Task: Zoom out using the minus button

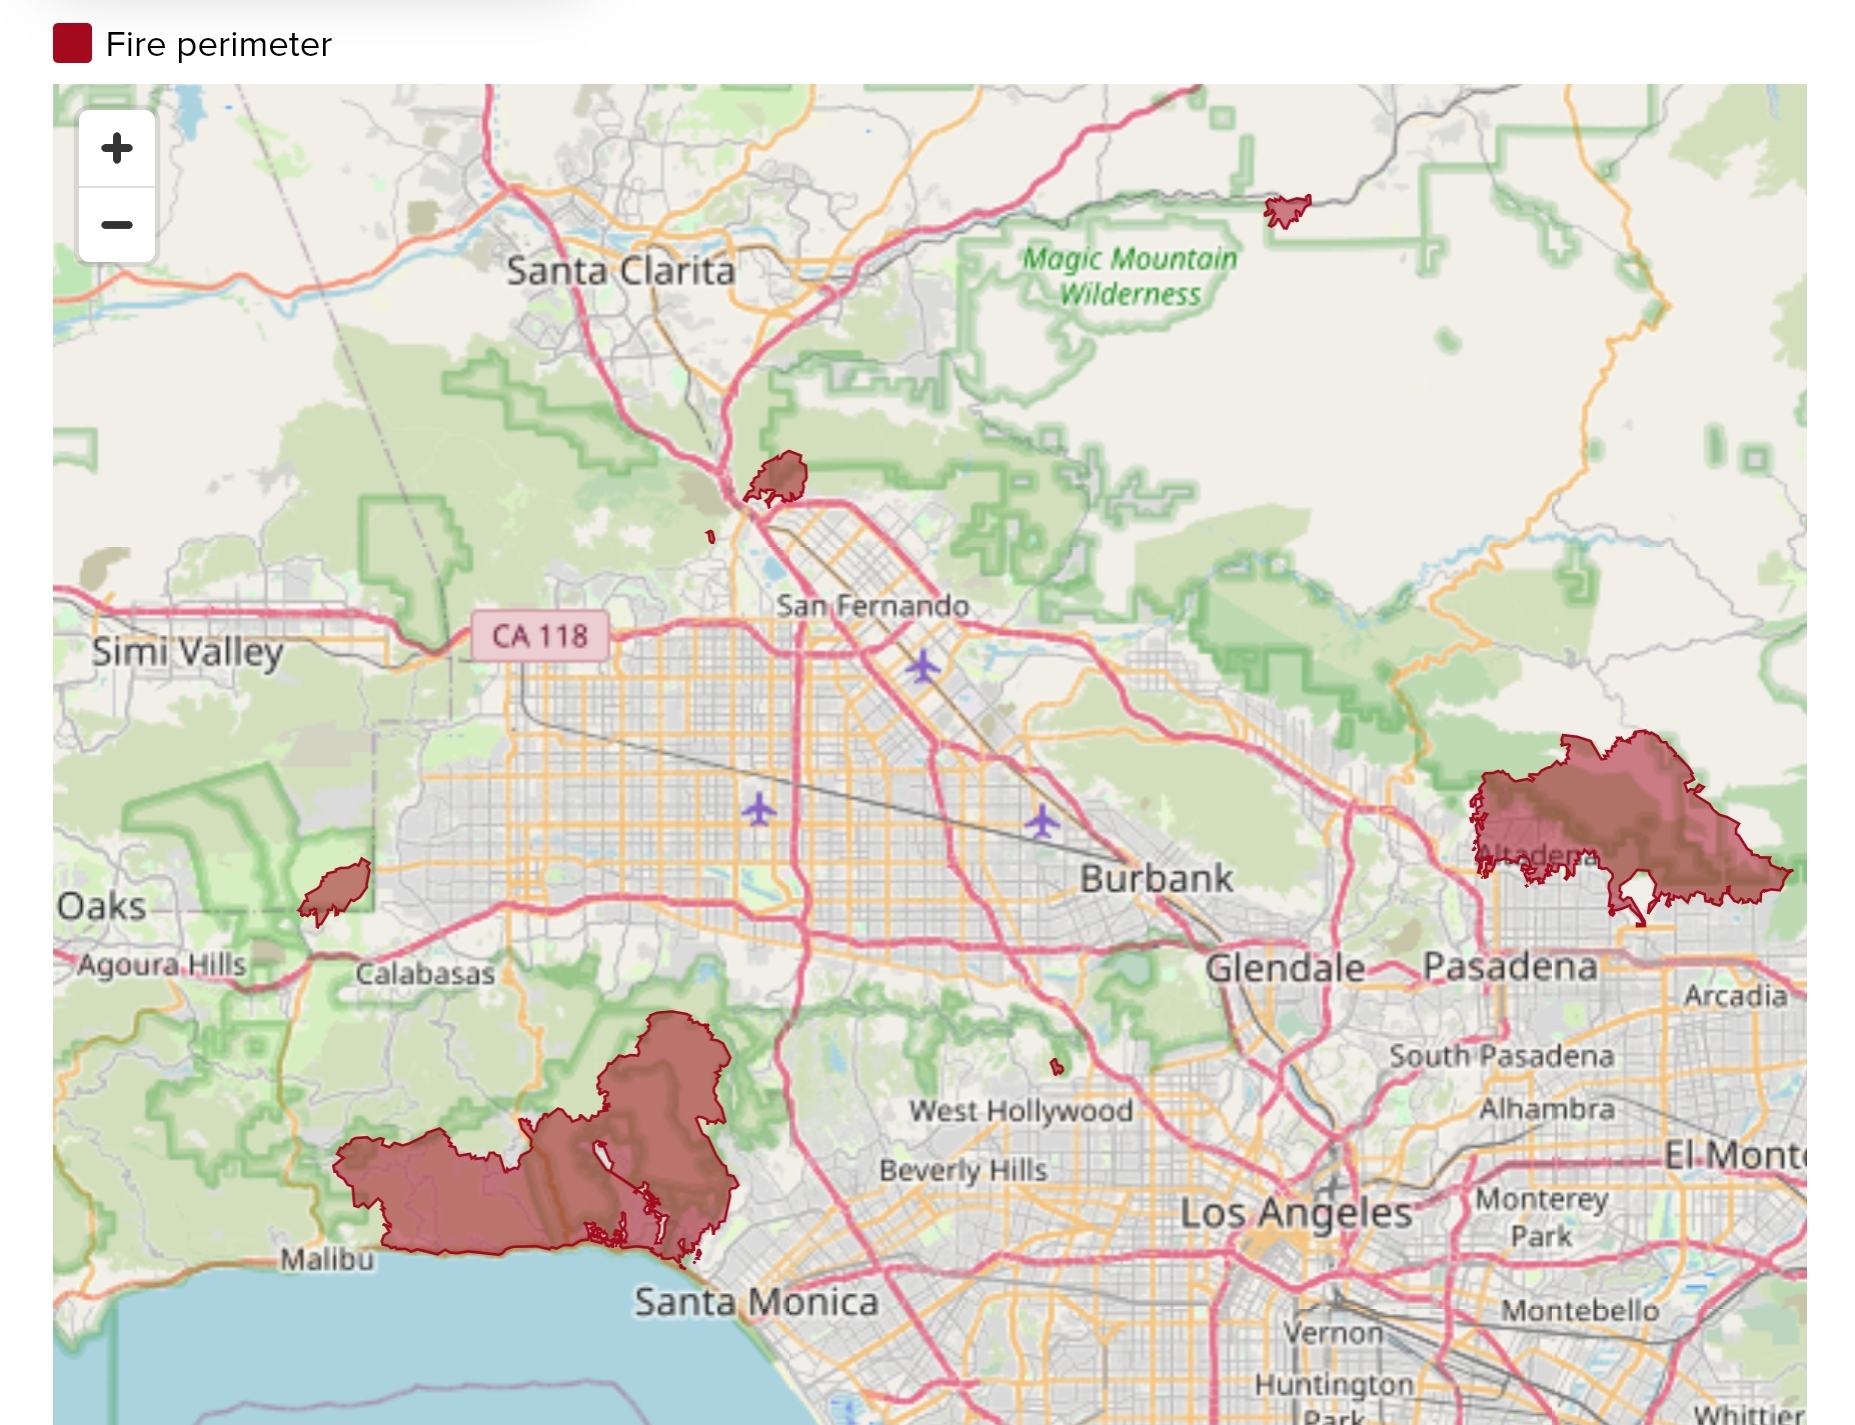Action: point(117,225)
